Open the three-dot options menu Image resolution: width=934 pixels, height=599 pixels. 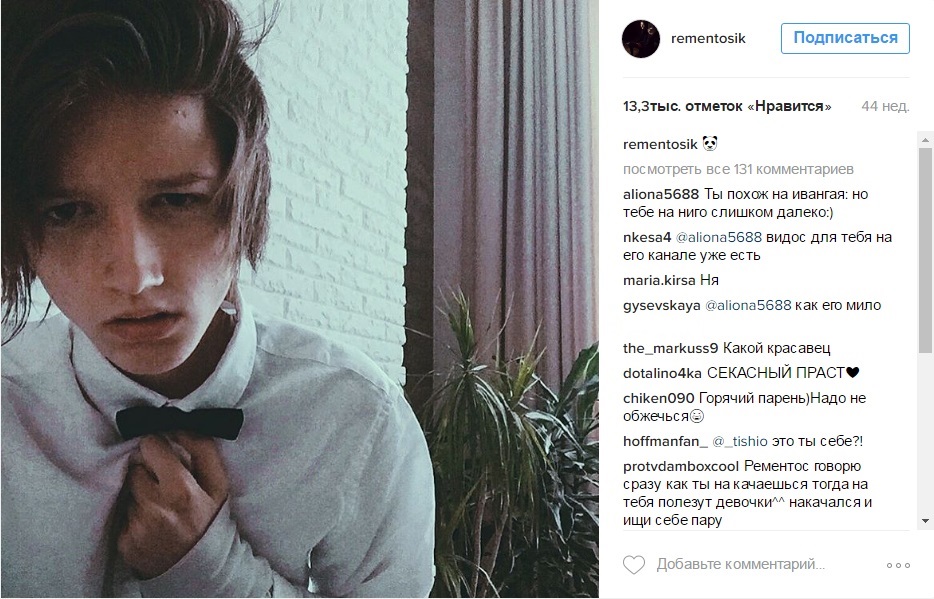pos(898,565)
